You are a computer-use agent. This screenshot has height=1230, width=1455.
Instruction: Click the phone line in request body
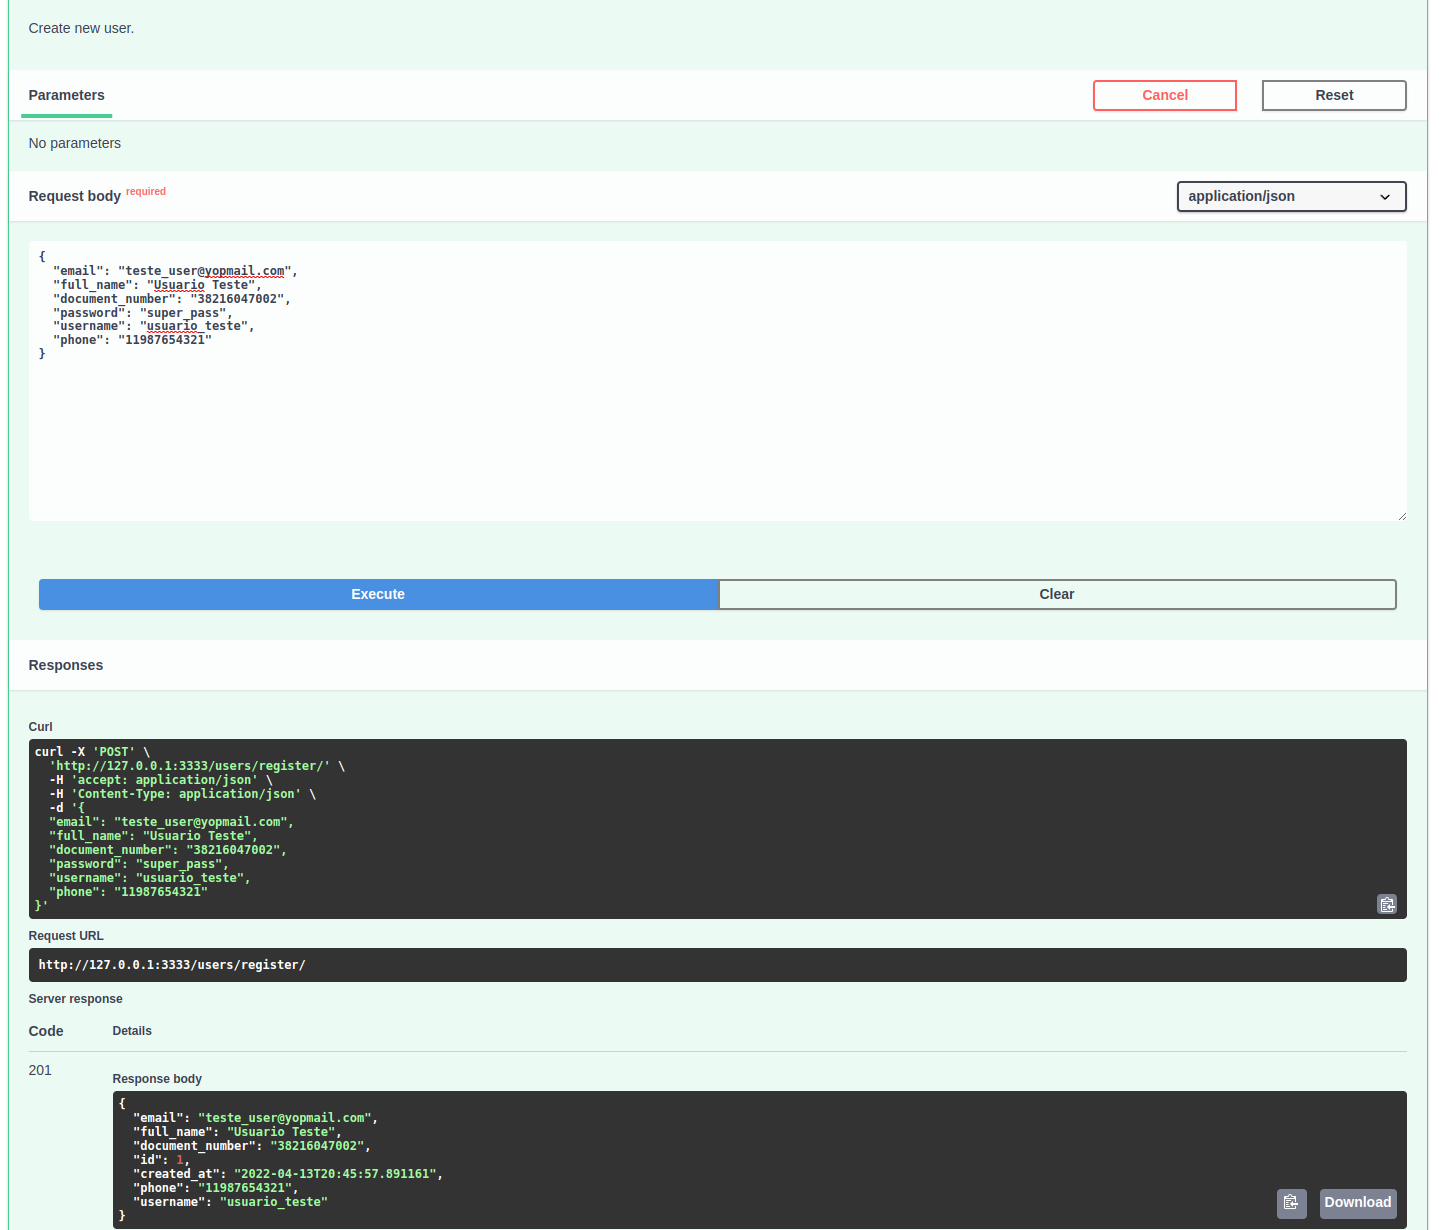[x=132, y=340]
